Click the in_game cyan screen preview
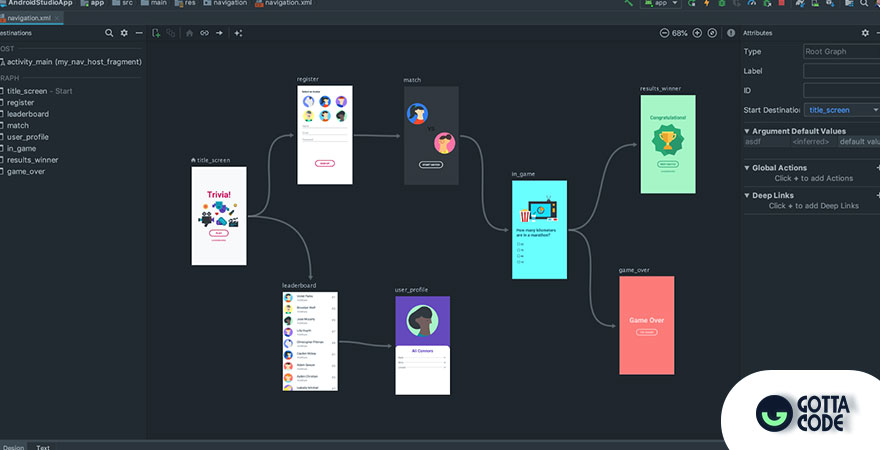 pos(539,229)
